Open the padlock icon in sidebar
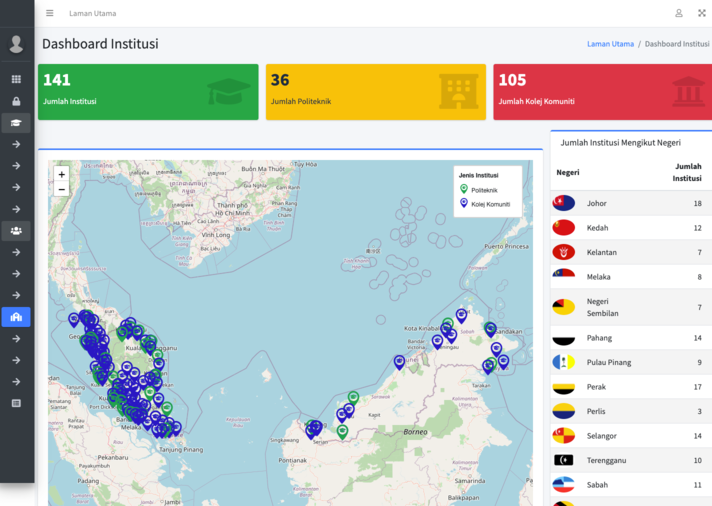 tap(16, 101)
